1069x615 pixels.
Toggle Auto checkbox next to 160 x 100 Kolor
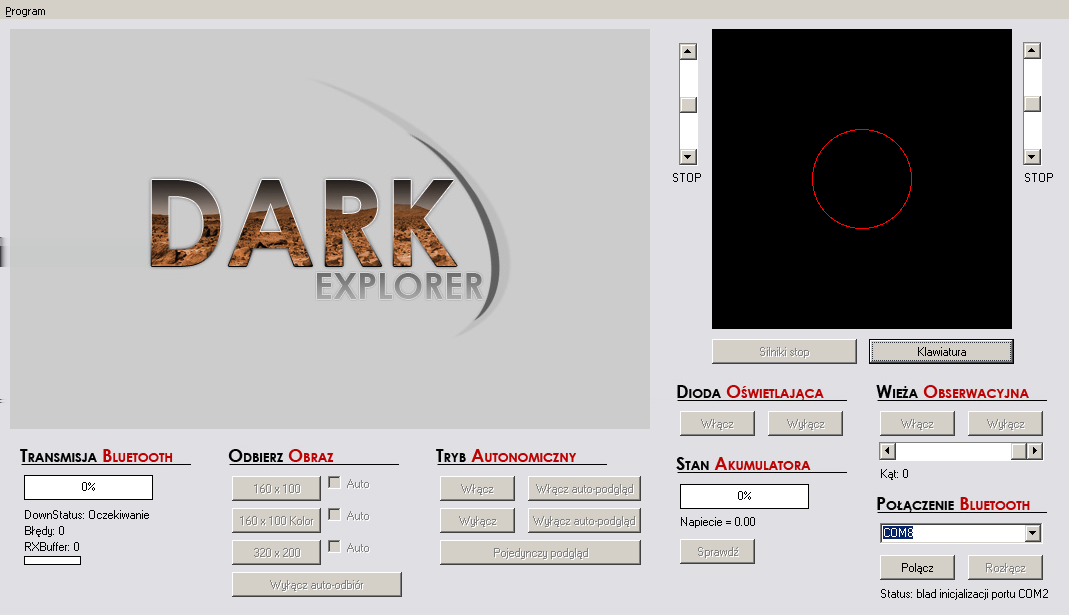coord(334,515)
